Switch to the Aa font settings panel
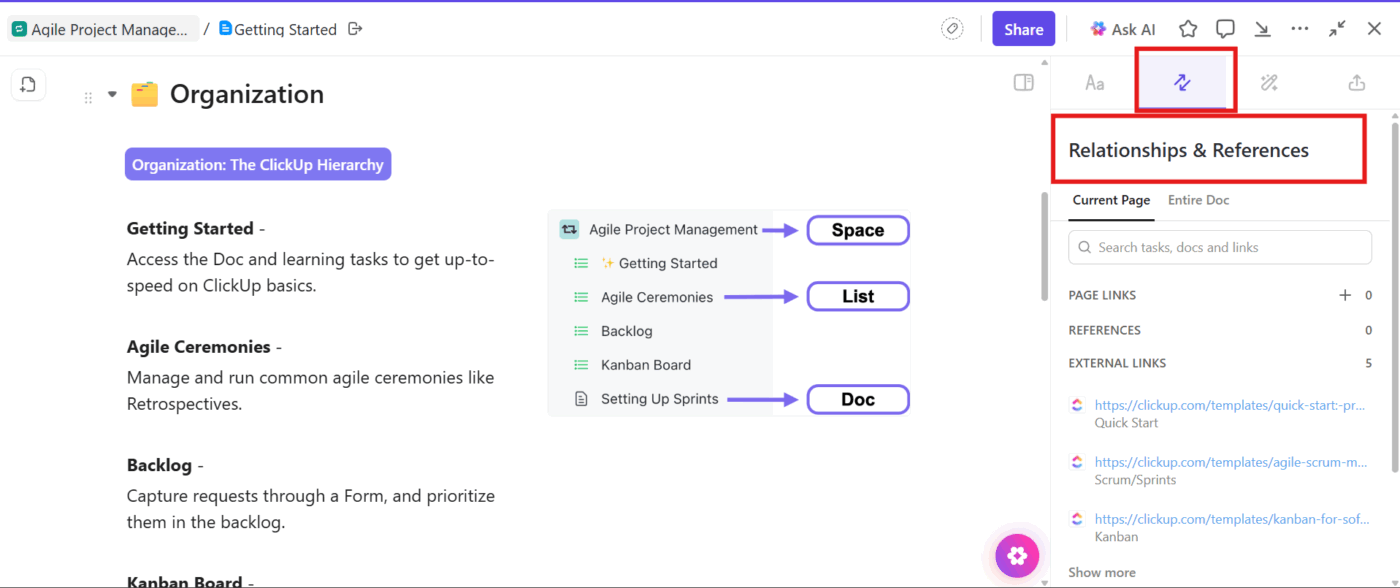Viewport: 1400px width, 588px height. (1094, 82)
